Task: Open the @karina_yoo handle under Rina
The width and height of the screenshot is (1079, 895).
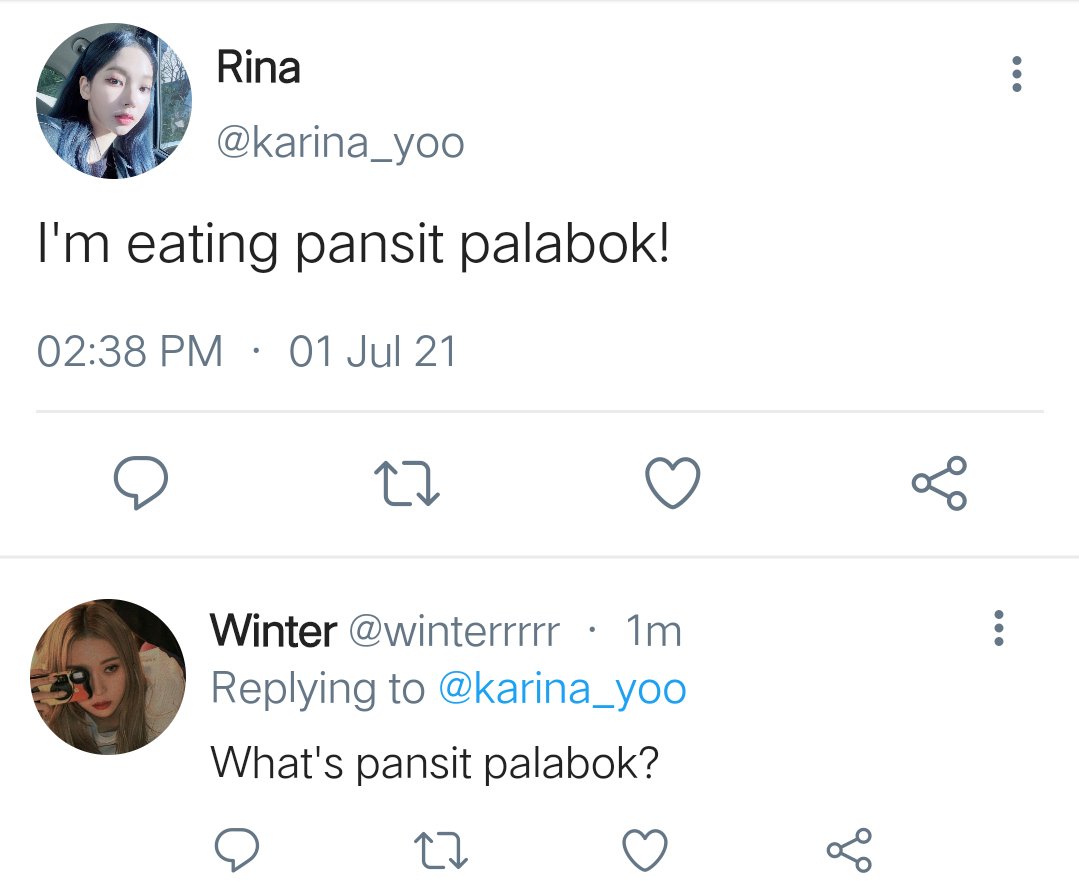Action: (341, 143)
